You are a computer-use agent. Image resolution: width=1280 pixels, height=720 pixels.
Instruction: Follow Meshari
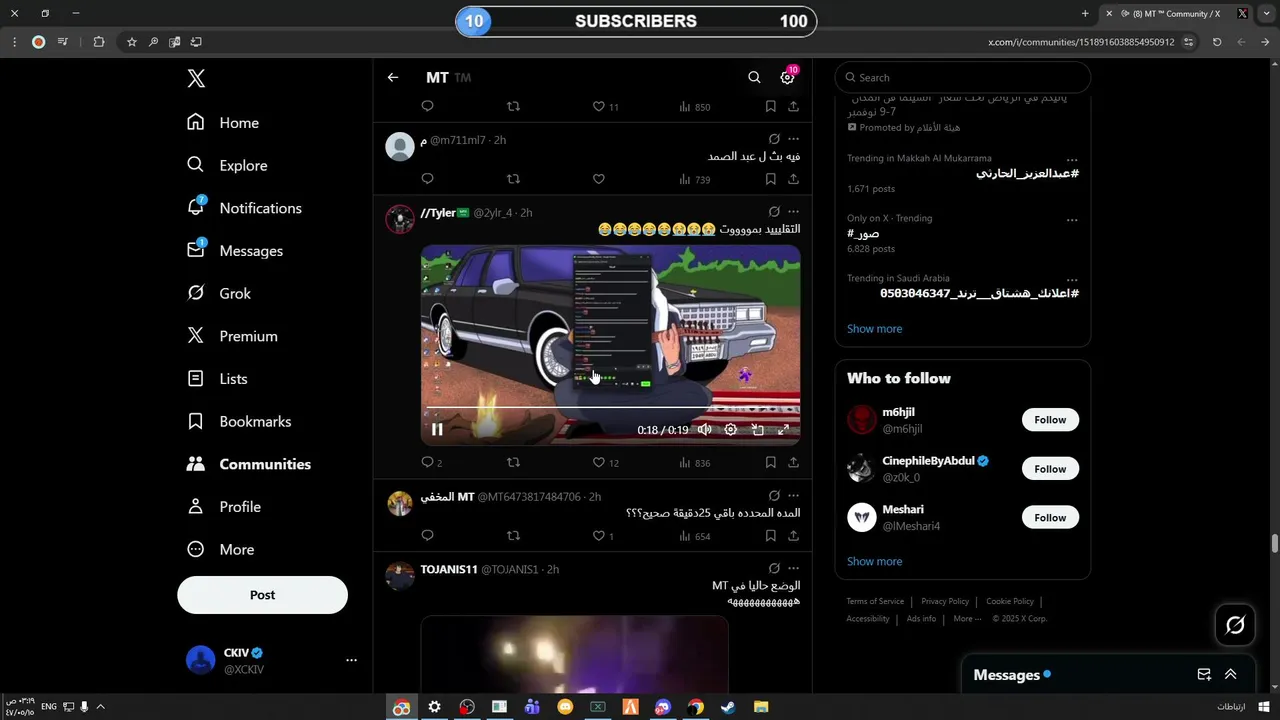(x=1050, y=517)
